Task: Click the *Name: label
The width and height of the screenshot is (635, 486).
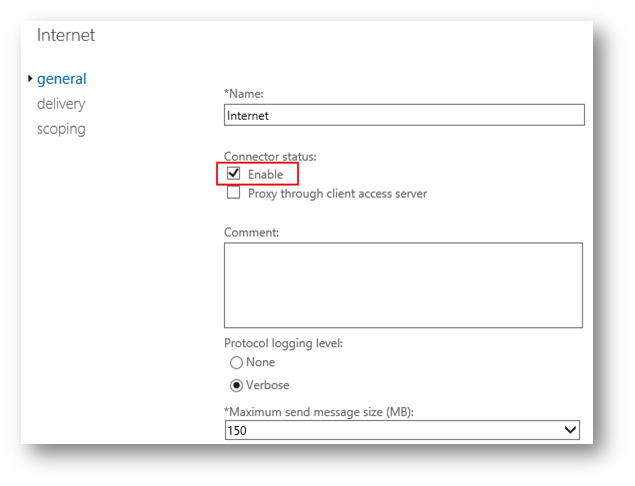Action: point(244,94)
